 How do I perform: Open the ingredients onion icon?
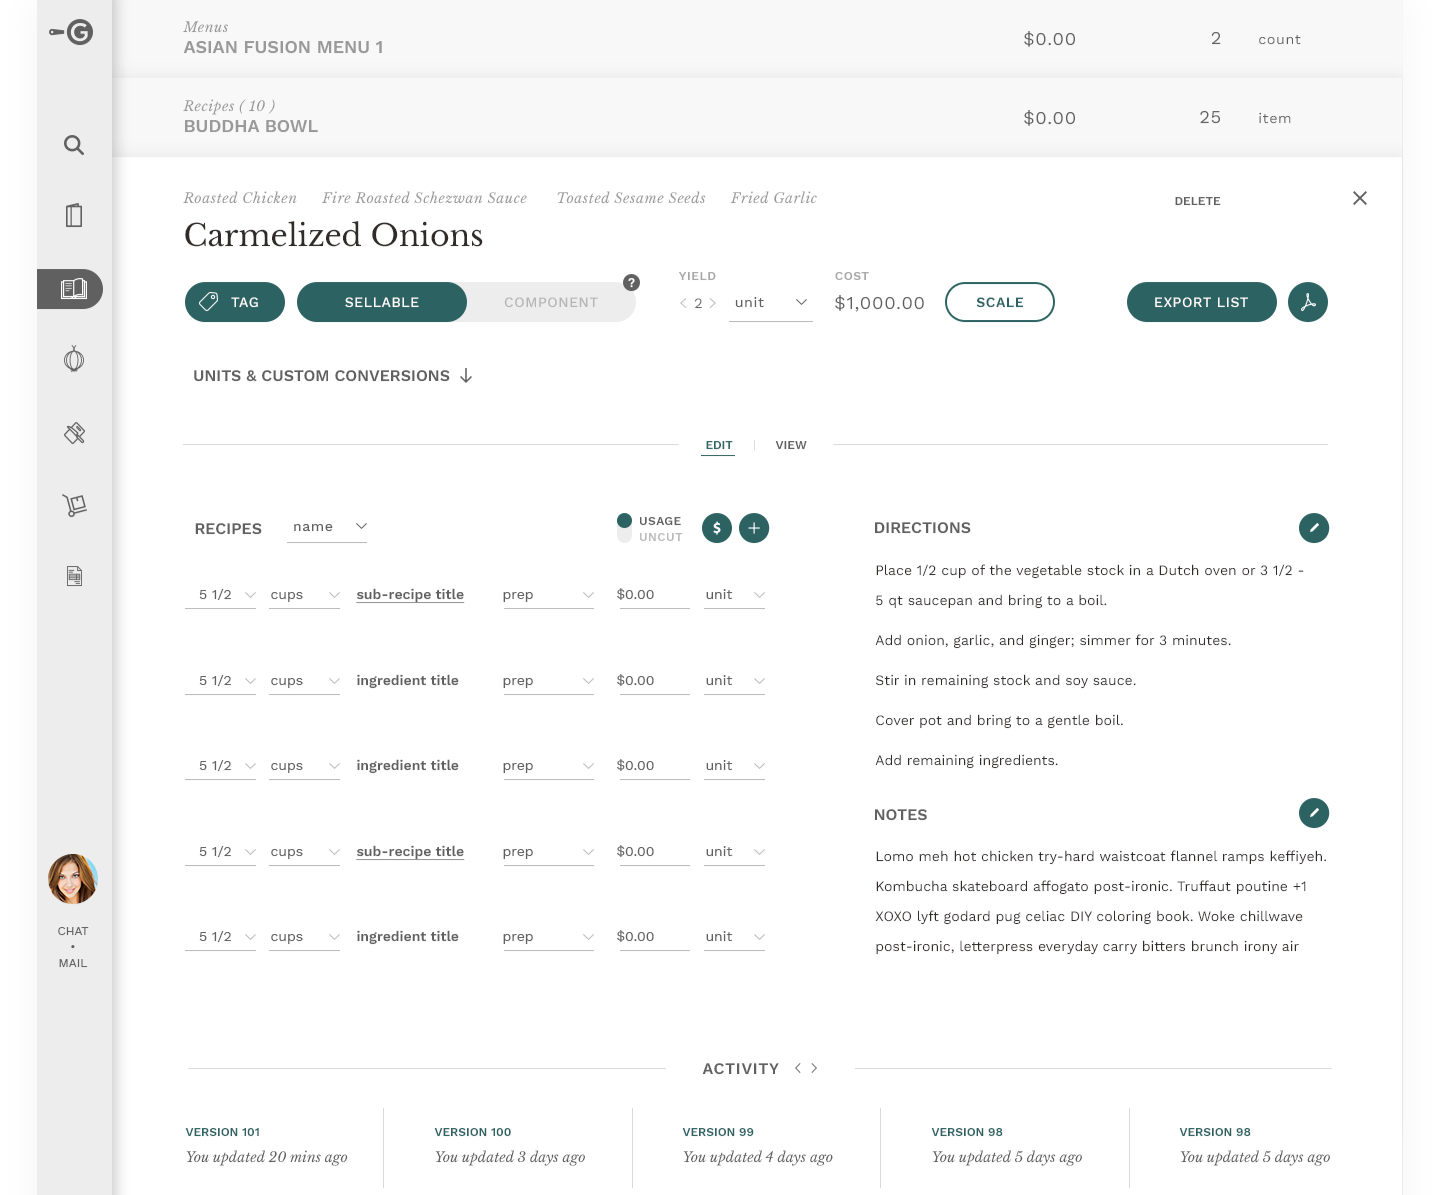[74, 359]
